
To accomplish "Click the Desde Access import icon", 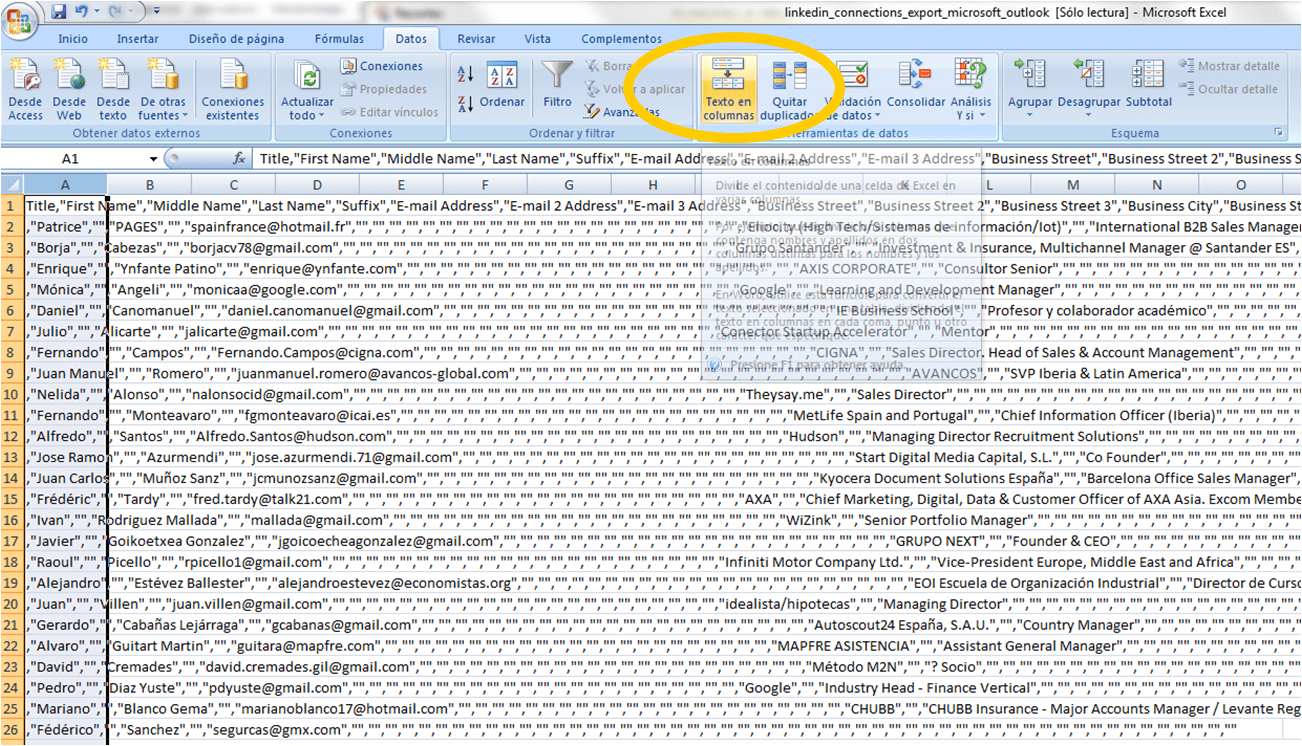I will pyautogui.click(x=25, y=77).
